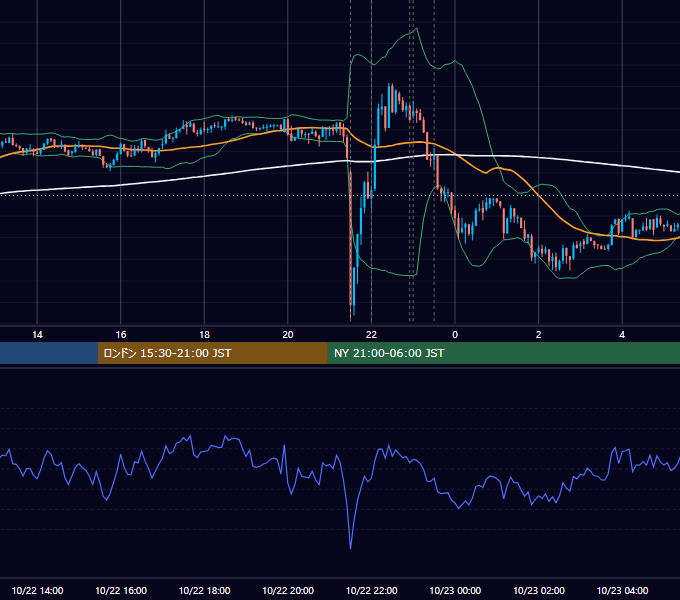Click the 10/22 22:00 date label

point(371,590)
